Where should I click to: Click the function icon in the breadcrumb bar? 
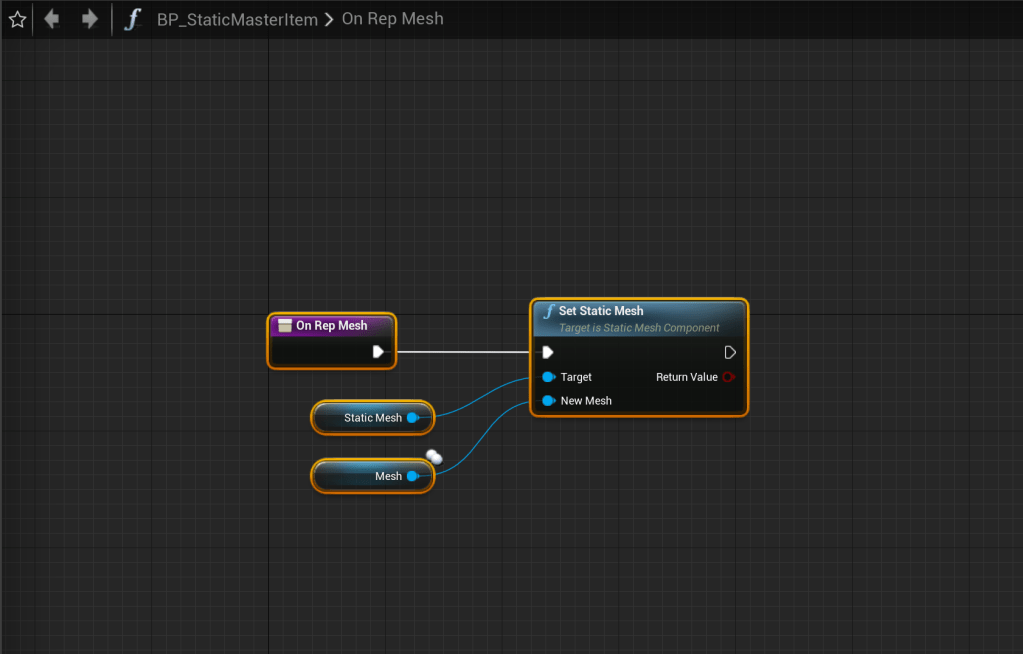tap(132, 19)
